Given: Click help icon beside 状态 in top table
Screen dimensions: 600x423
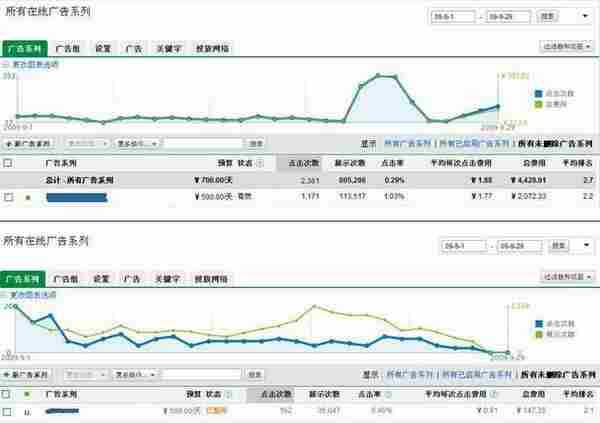Looking at the screenshot, I should (259, 162).
